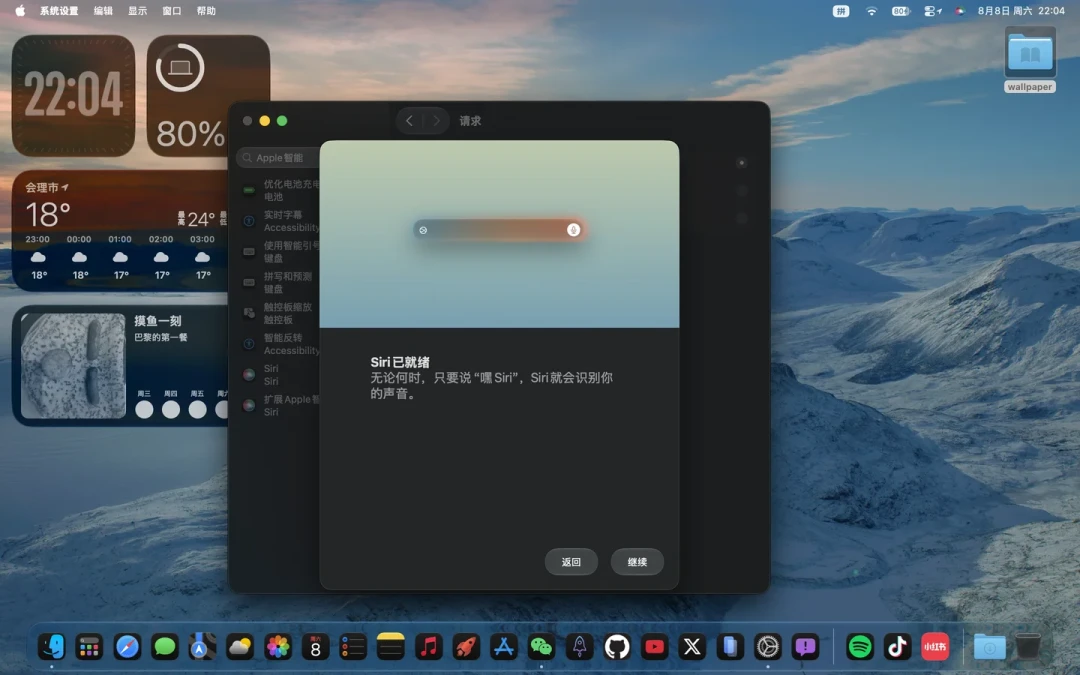This screenshot has width=1080, height=675.
Task: Open Downloads folder in the Dock
Action: [989, 647]
